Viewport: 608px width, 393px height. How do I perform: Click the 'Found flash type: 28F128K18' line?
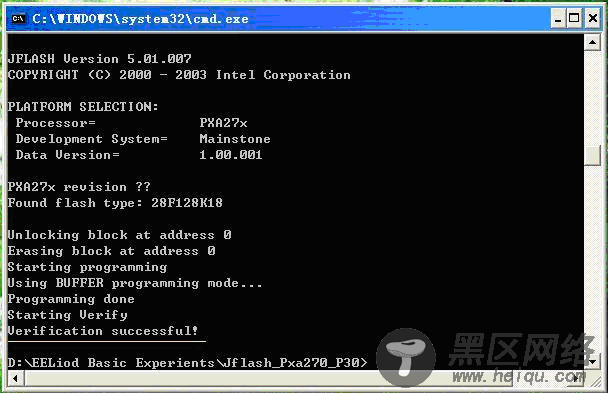(x=115, y=203)
